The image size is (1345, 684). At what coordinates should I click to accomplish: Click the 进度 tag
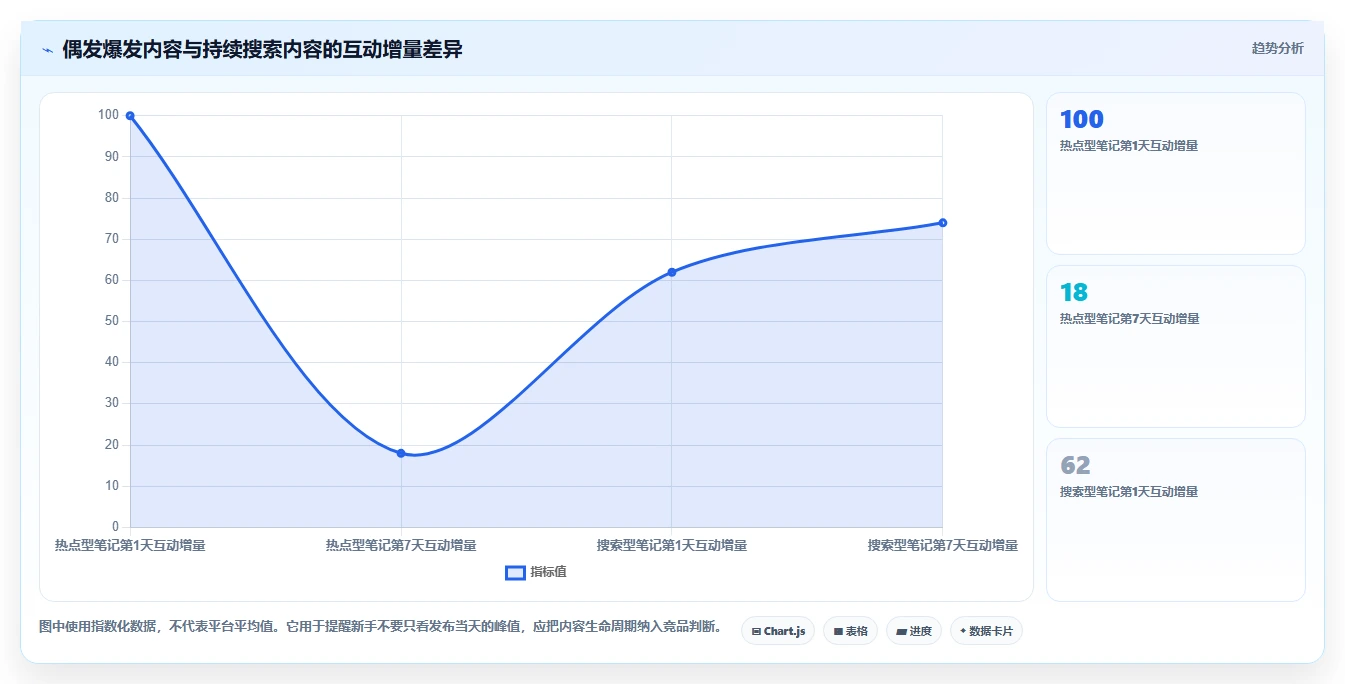click(x=914, y=631)
